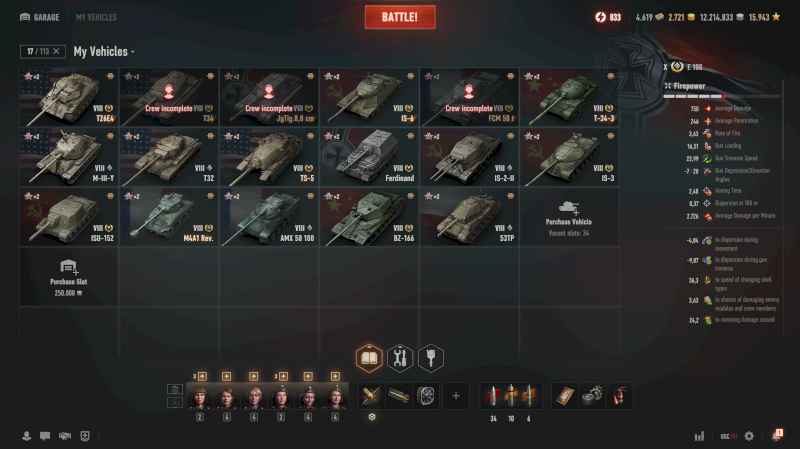Click the settings gear icon

click(749, 436)
